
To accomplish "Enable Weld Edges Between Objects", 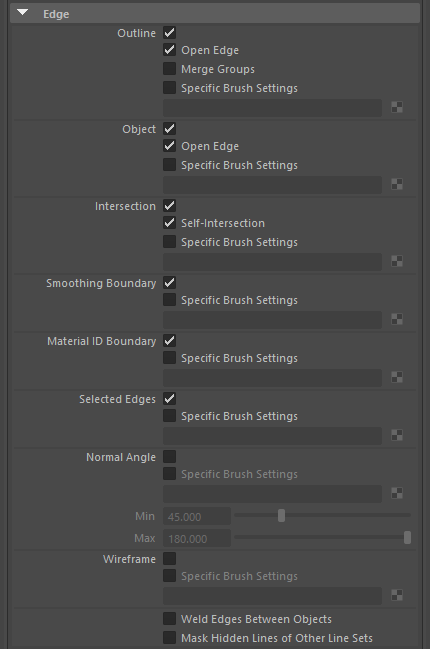I will (169, 619).
